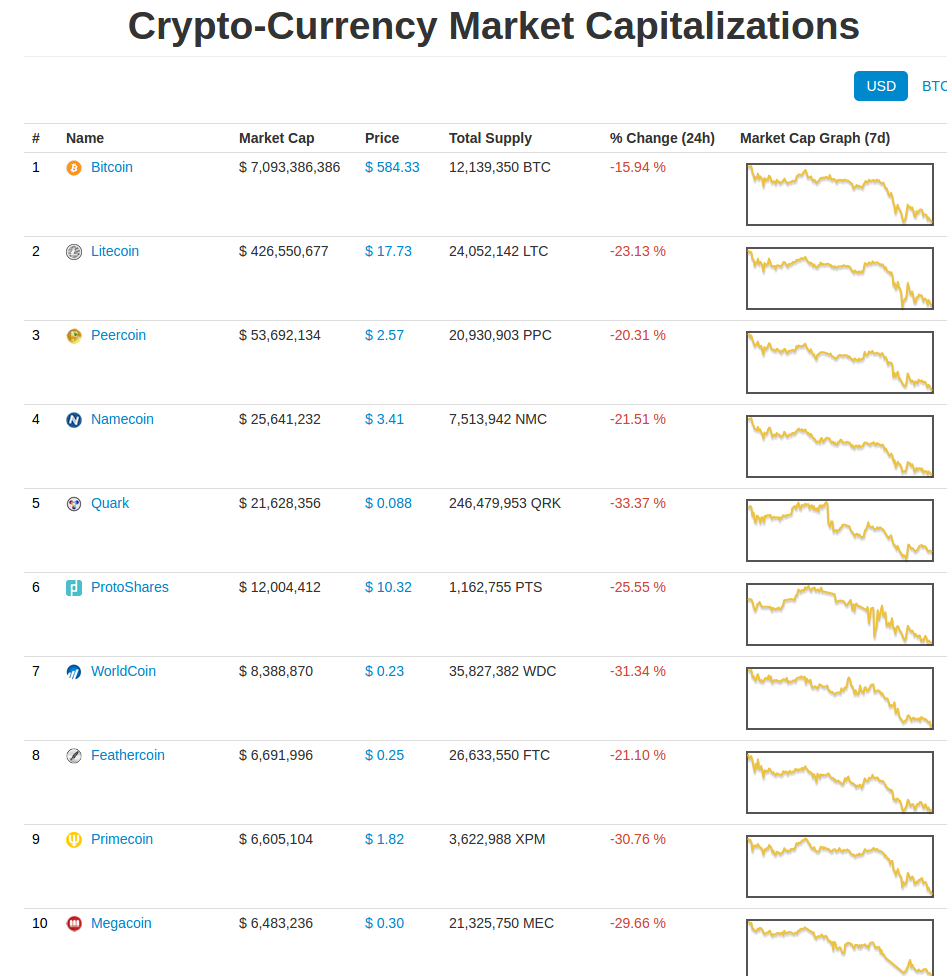The width and height of the screenshot is (947, 976).
Task: Click the yellow Primecoin logo icon
Action: coord(74,840)
